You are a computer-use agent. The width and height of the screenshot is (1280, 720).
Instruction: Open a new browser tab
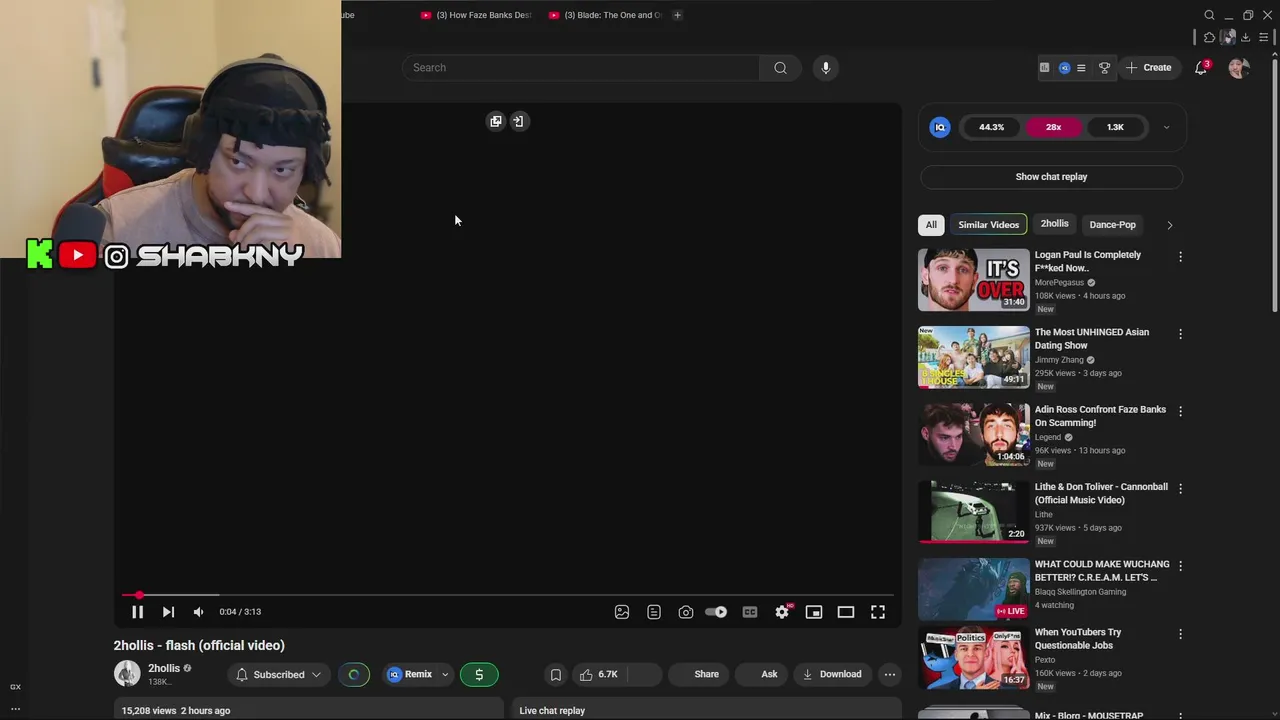677,15
